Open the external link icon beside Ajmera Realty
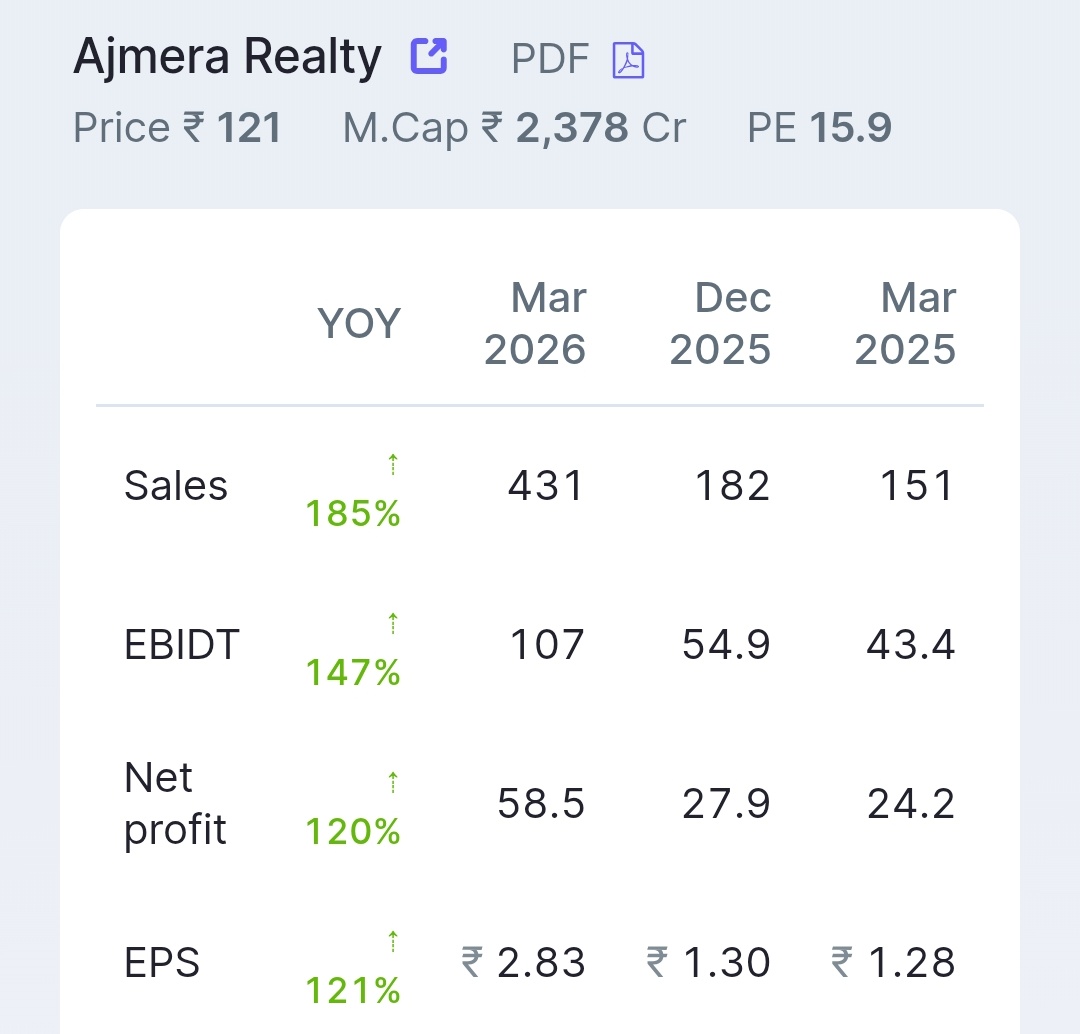1080x1034 pixels. tap(428, 56)
